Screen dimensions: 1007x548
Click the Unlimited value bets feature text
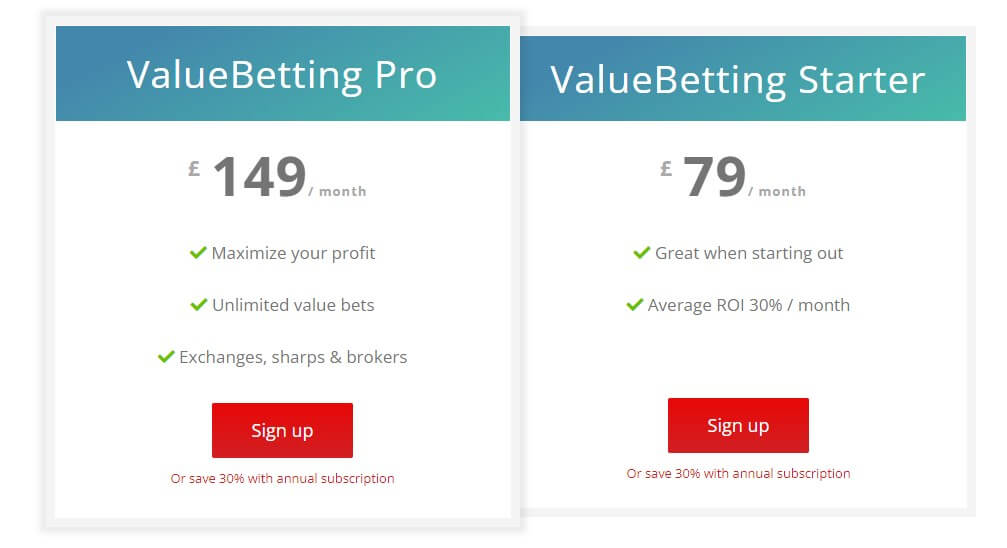tap(293, 305)
